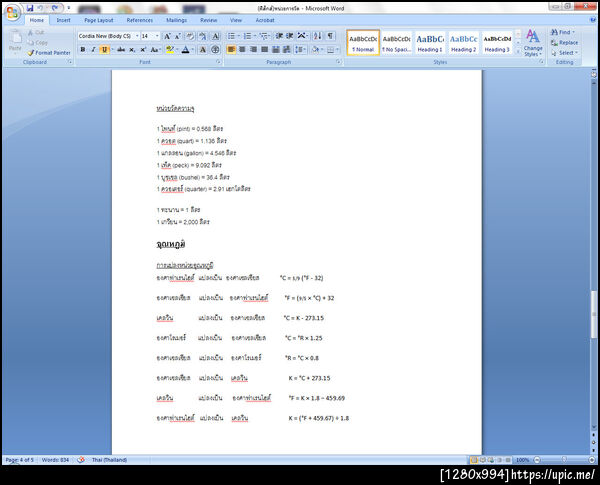This screenshot has height=485, width=600.
Task: Show or hide paragraph marks
Action: click(x=330, y=36)
